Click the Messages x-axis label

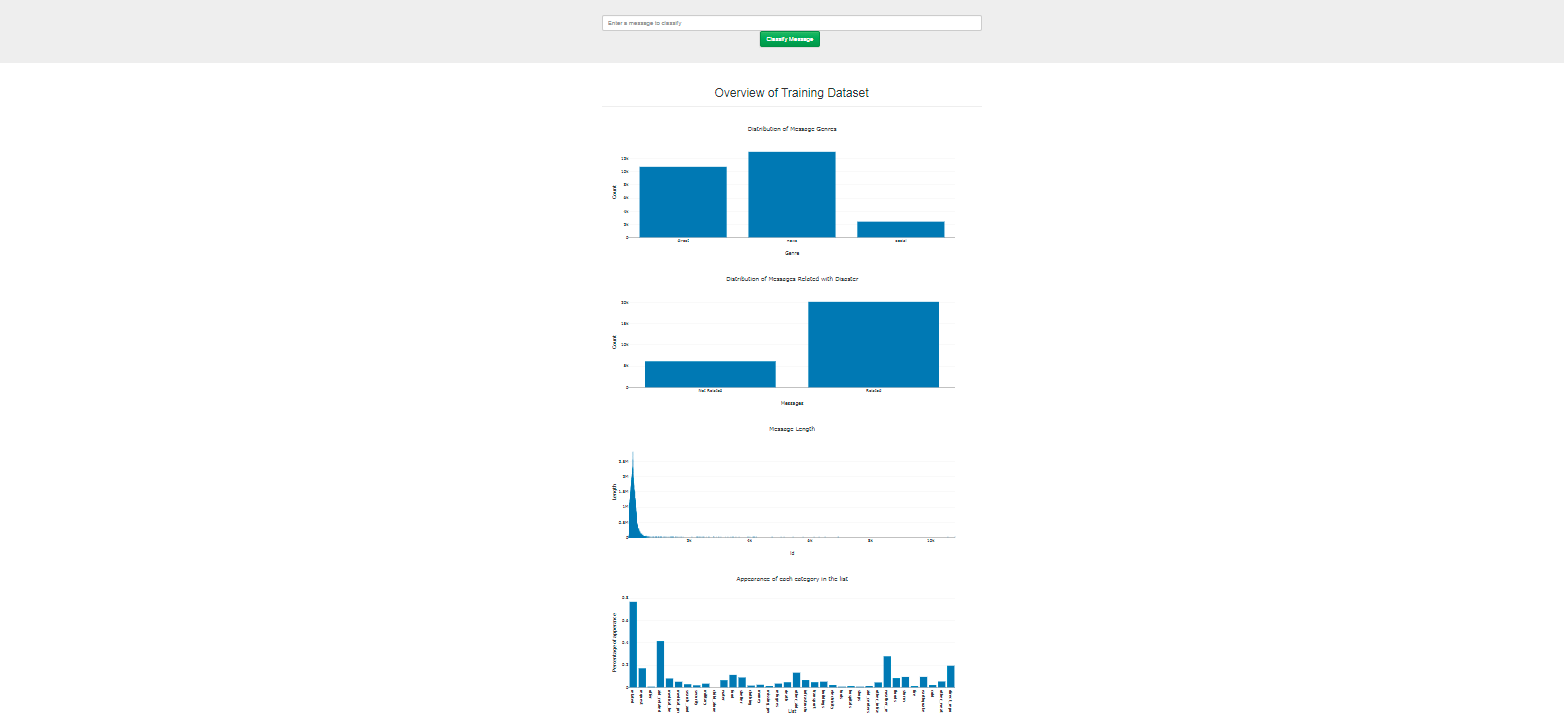[792, 403]
